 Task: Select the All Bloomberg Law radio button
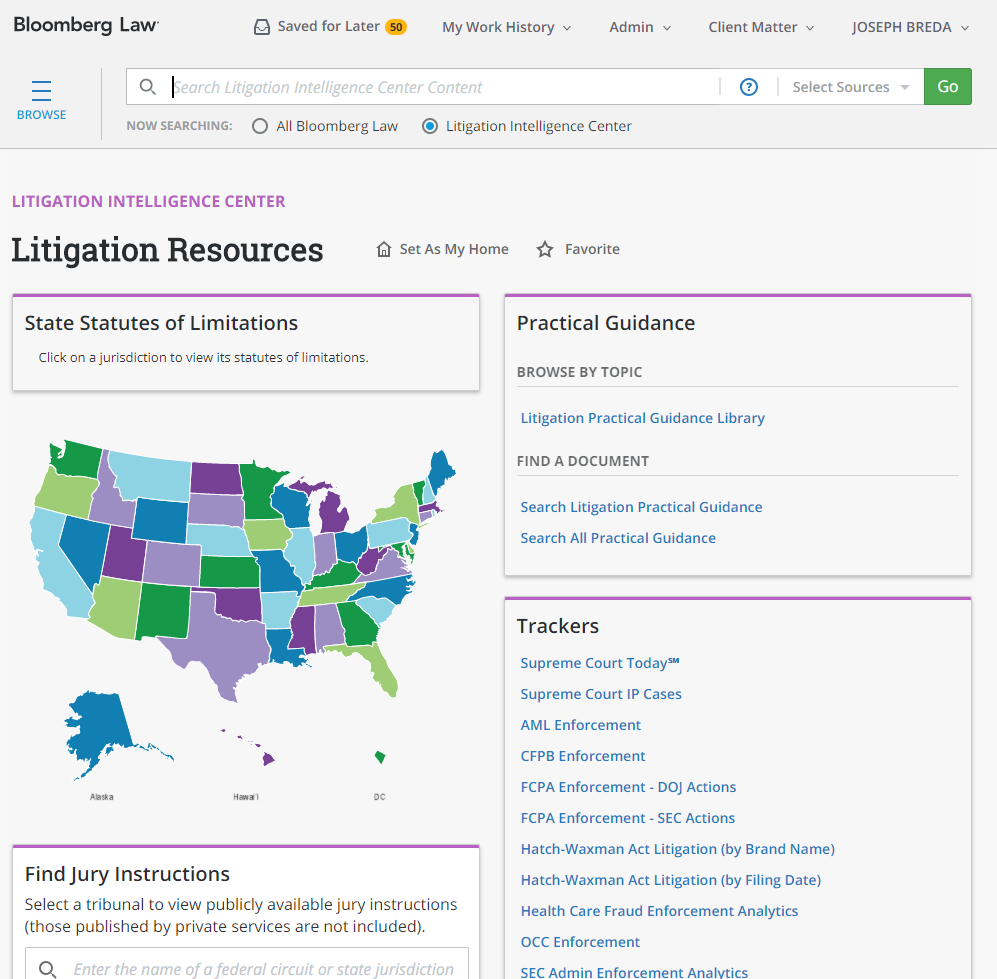pos(260,126)
